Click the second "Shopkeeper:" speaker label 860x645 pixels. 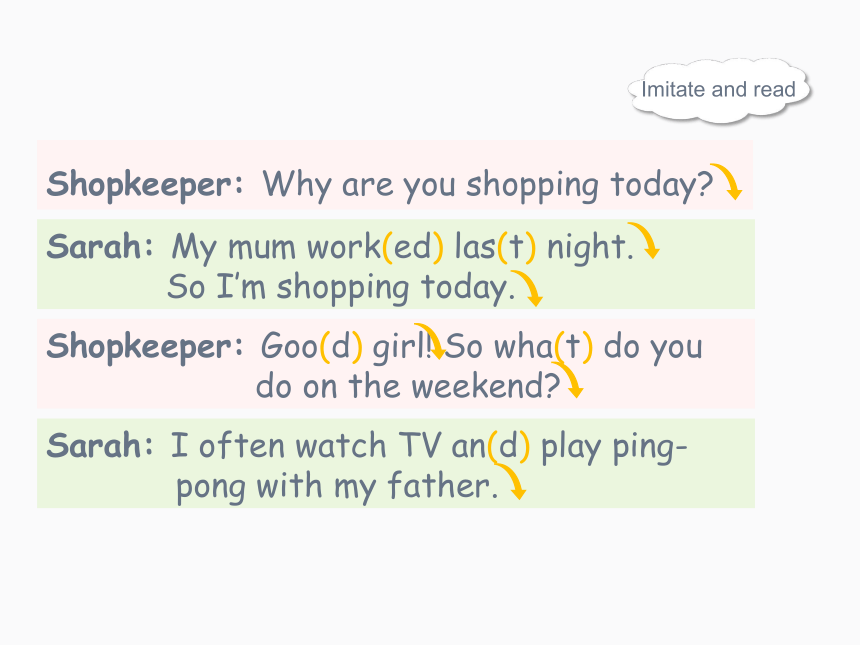pyautogui.click(x=145, y=347)
